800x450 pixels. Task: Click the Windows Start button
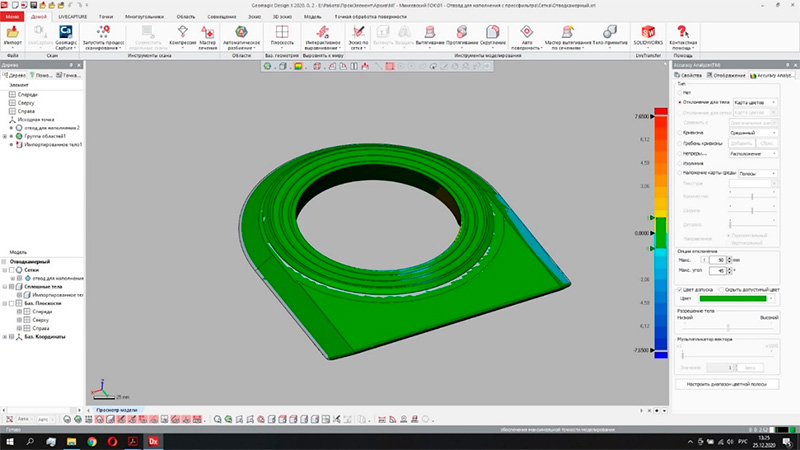pos(9,440)
